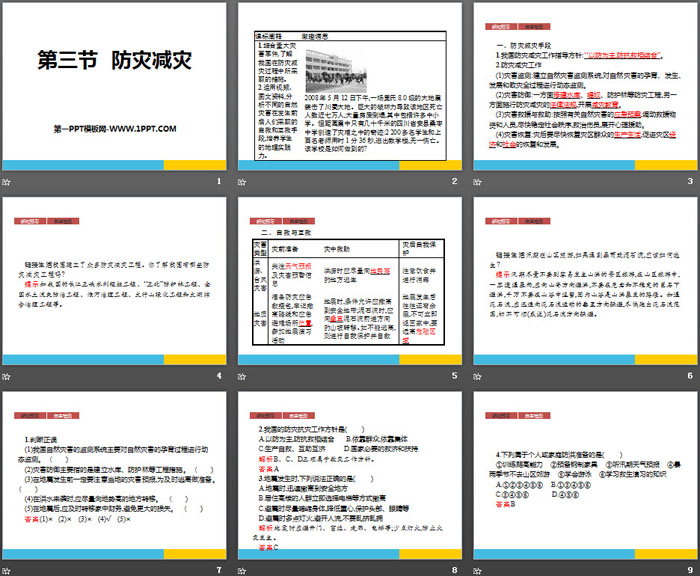
Task: Select slide 7 thumbnail with 判断正误 questions
Action: [114, 476]
